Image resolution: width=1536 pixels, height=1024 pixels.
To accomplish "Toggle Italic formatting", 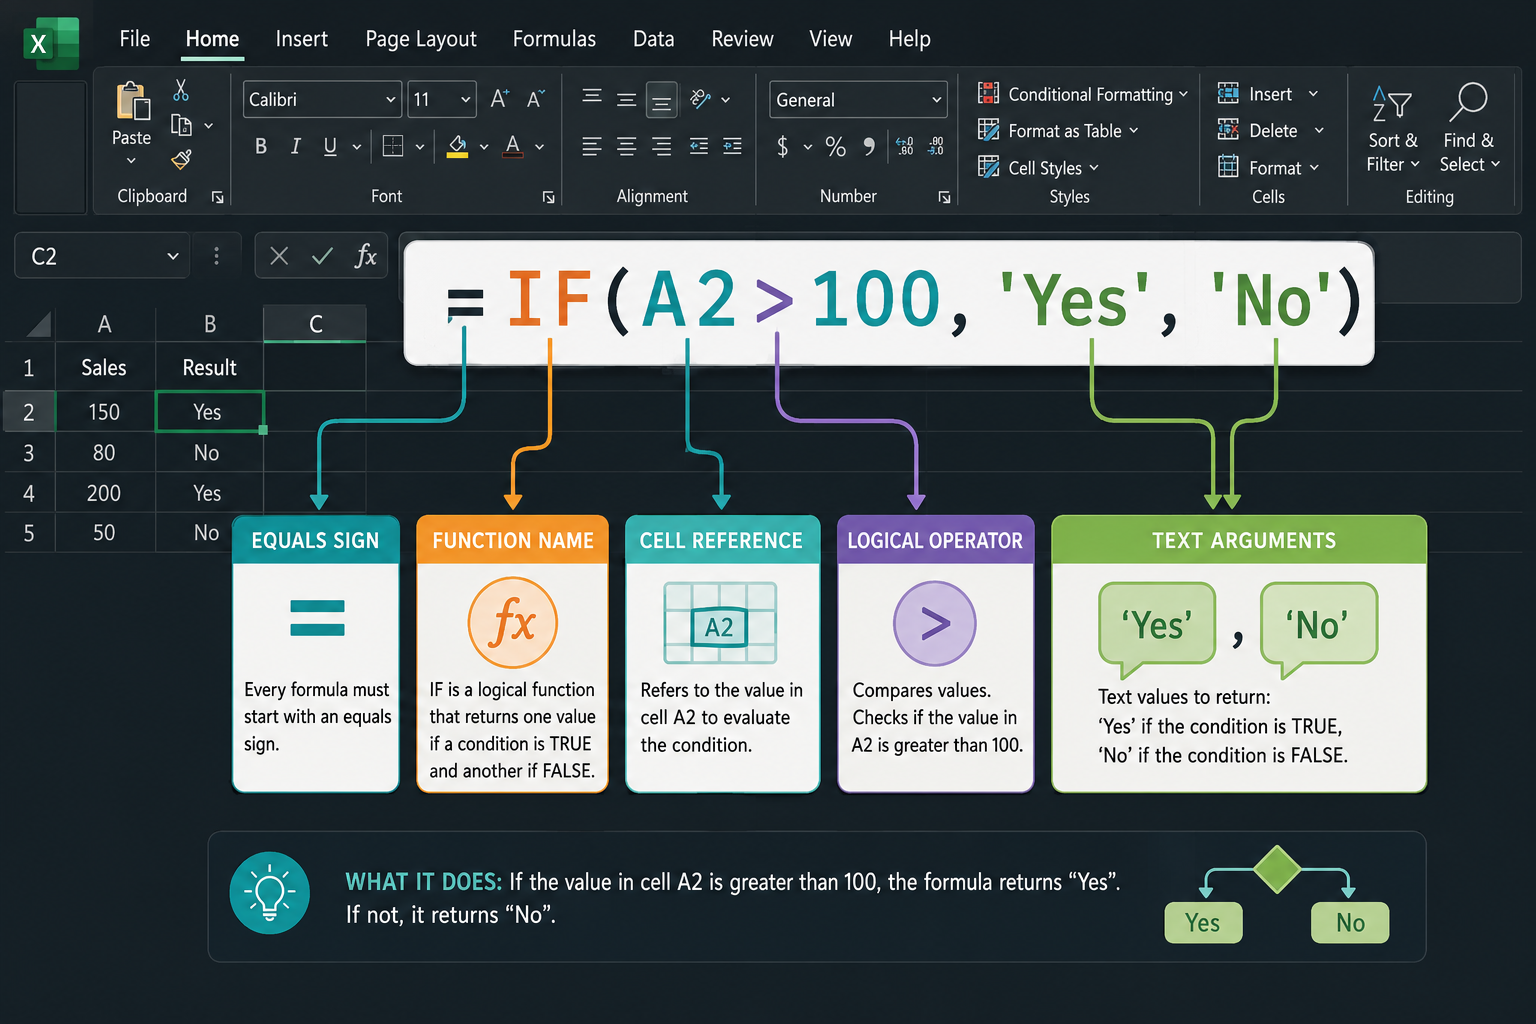I will 295,146.
